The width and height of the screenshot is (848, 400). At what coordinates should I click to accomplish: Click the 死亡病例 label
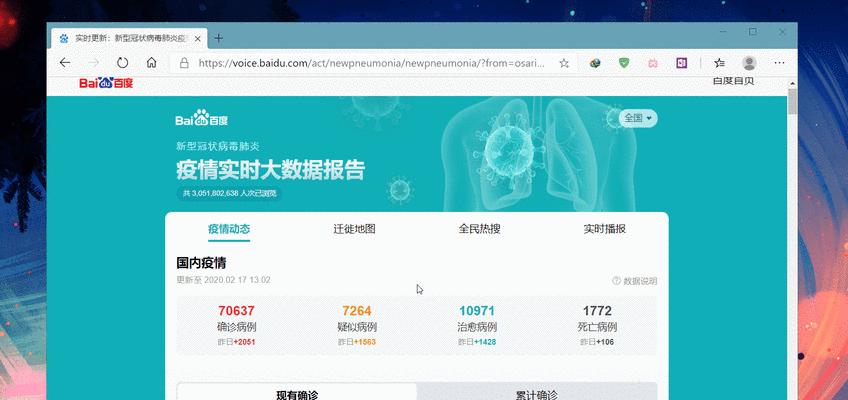click(x=597, y=327)
